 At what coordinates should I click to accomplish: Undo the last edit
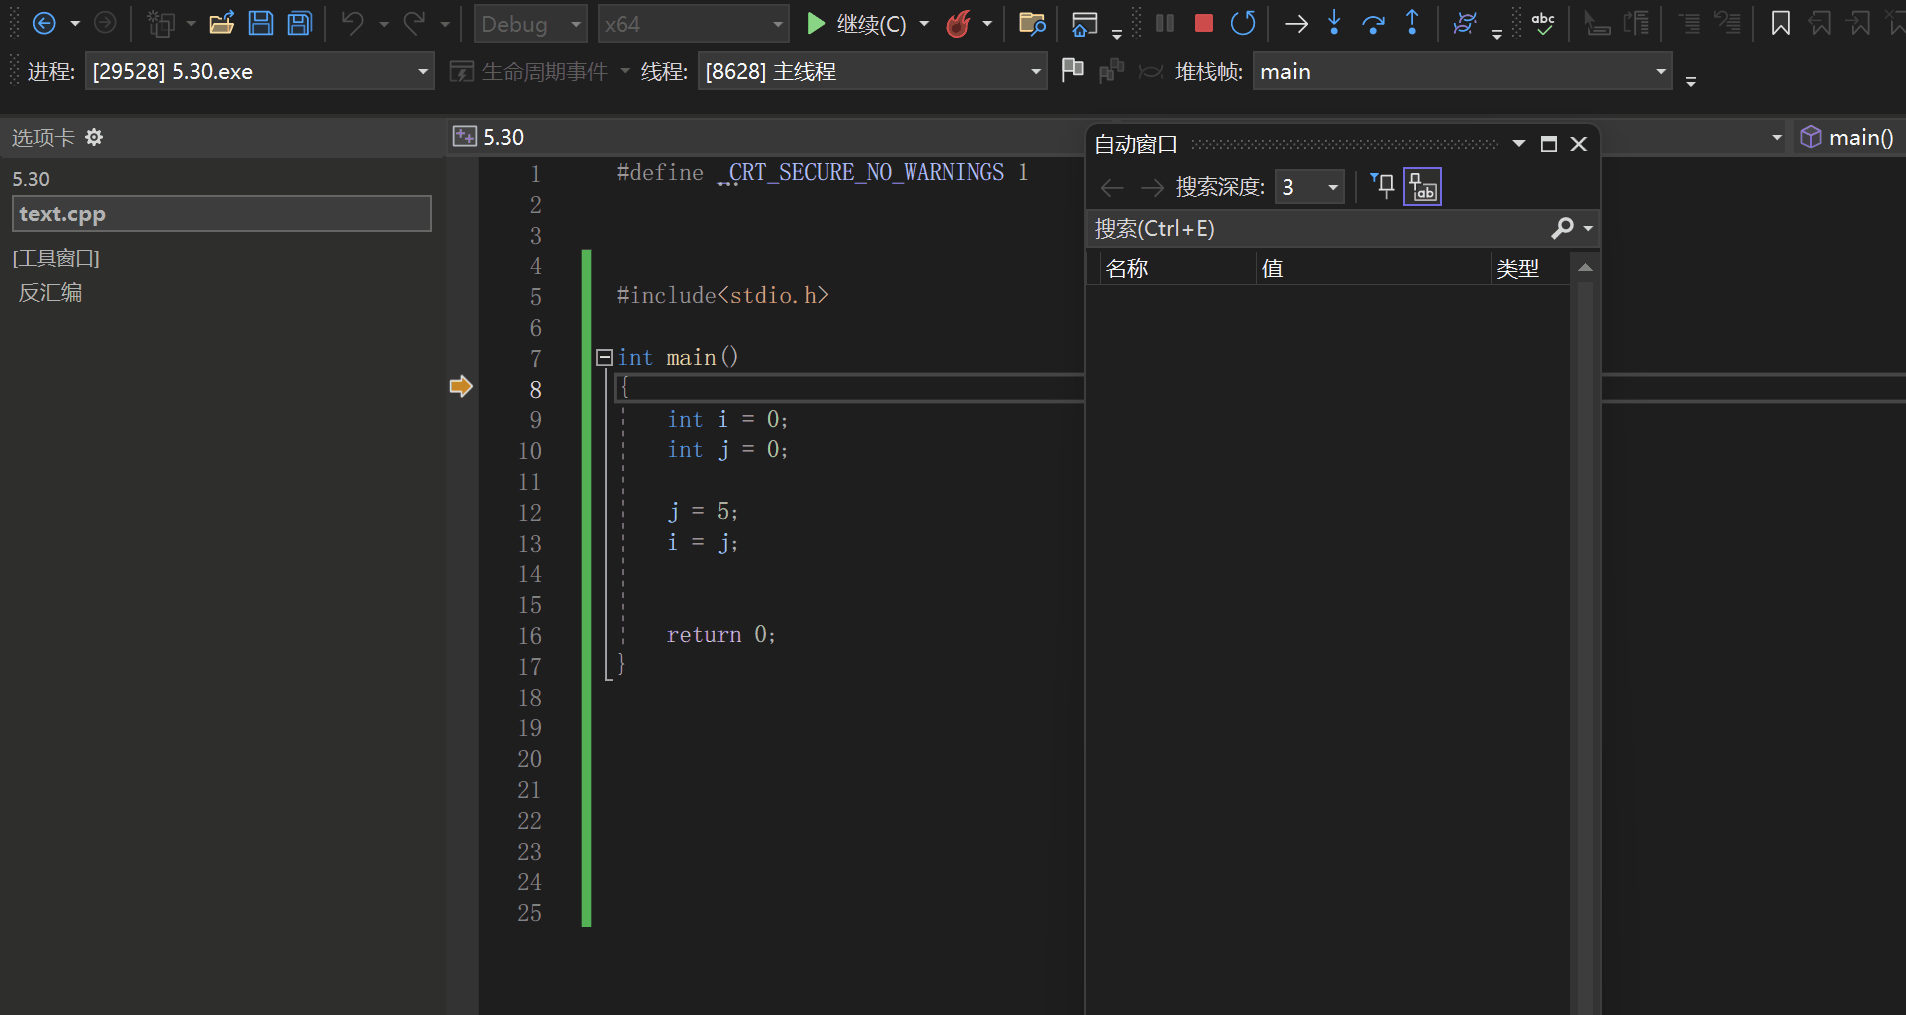[352, 23]
